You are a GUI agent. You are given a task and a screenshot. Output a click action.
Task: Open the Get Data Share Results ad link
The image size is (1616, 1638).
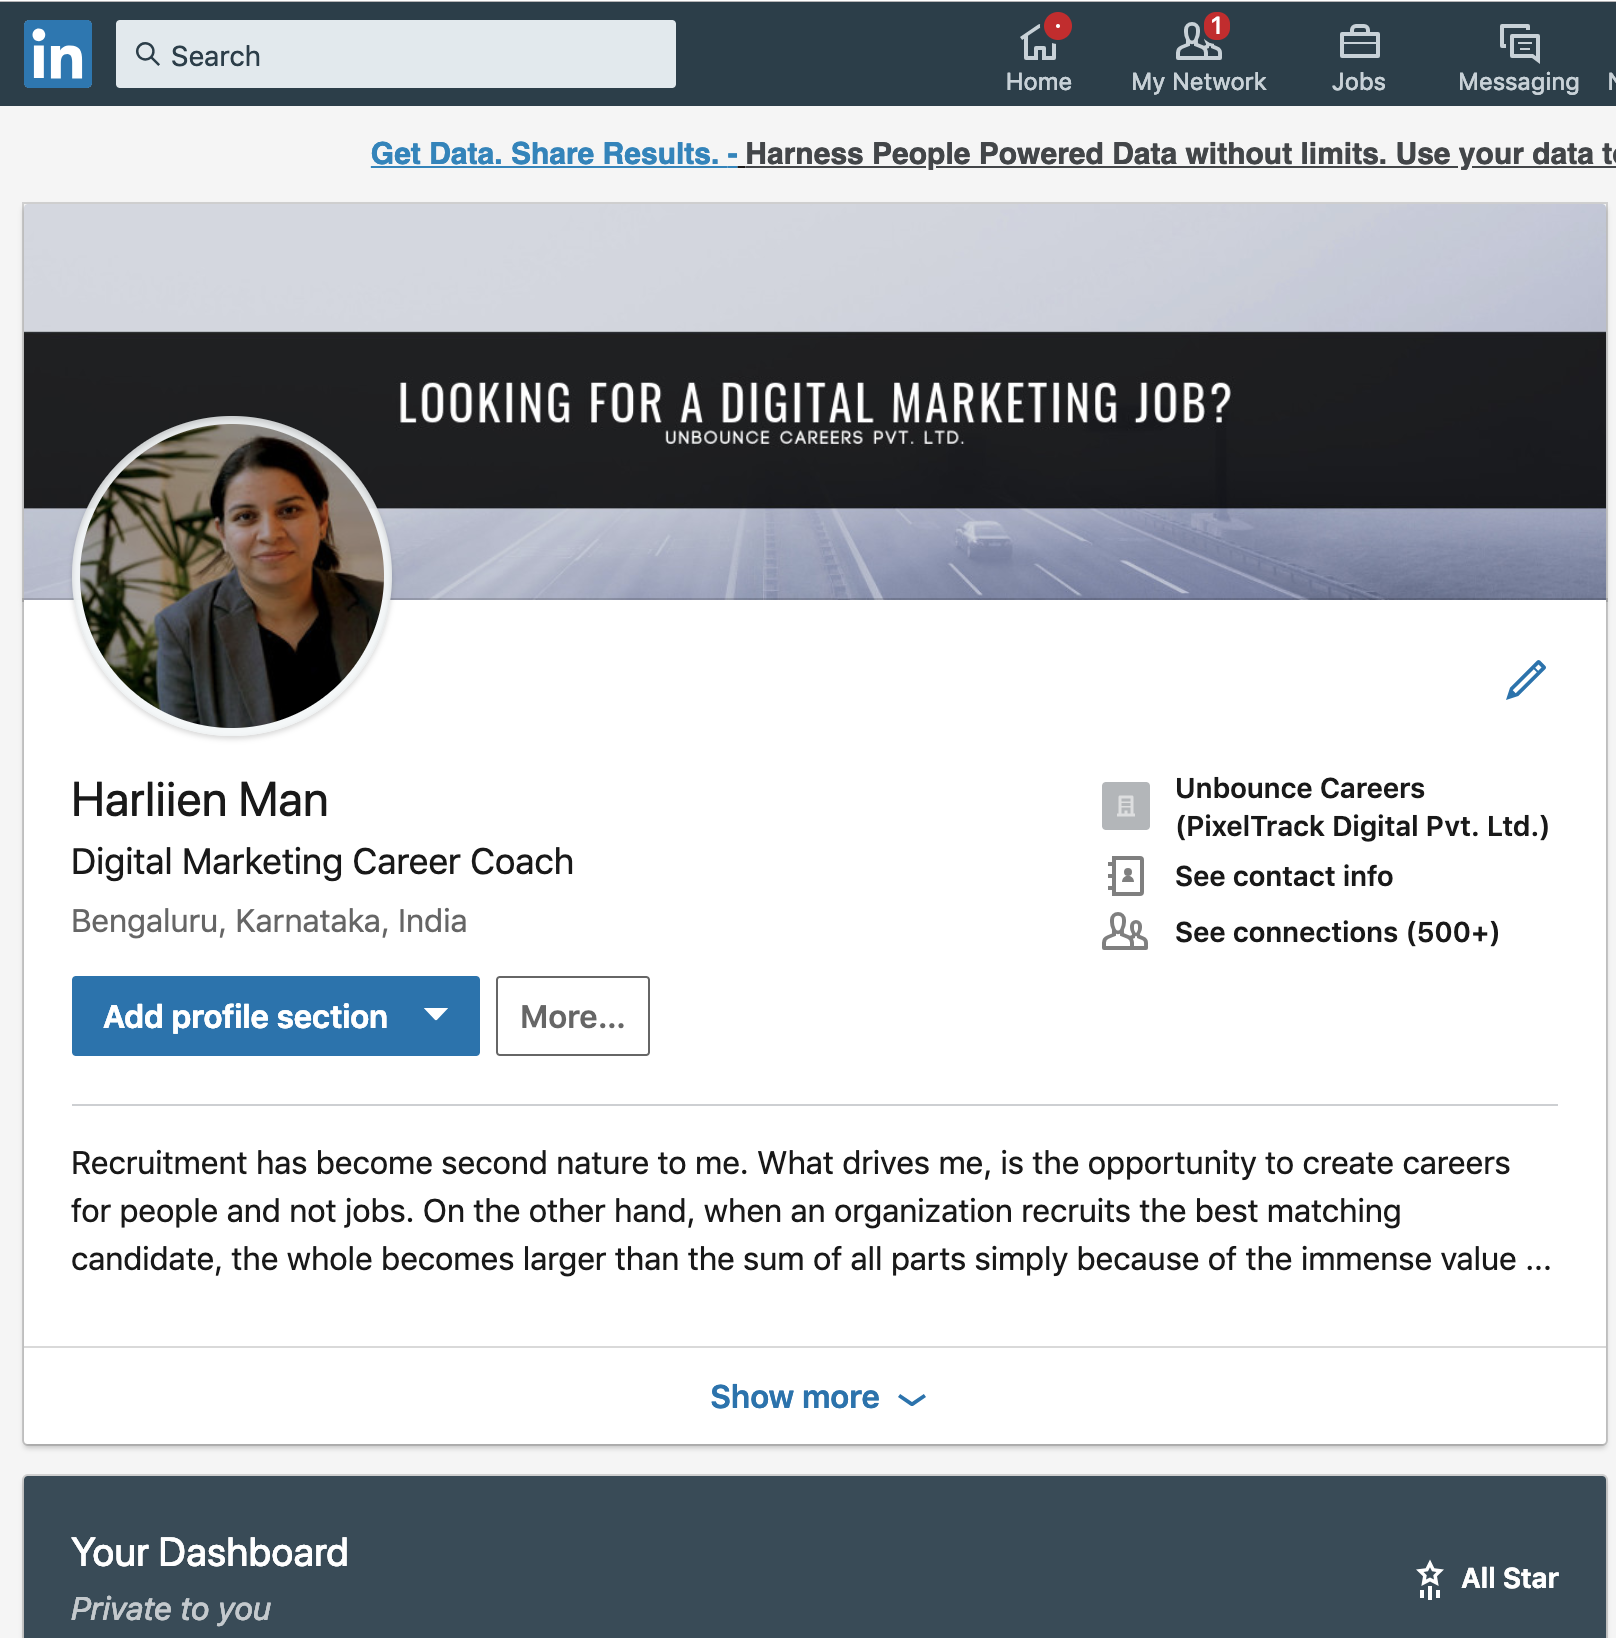click(555, 154)
